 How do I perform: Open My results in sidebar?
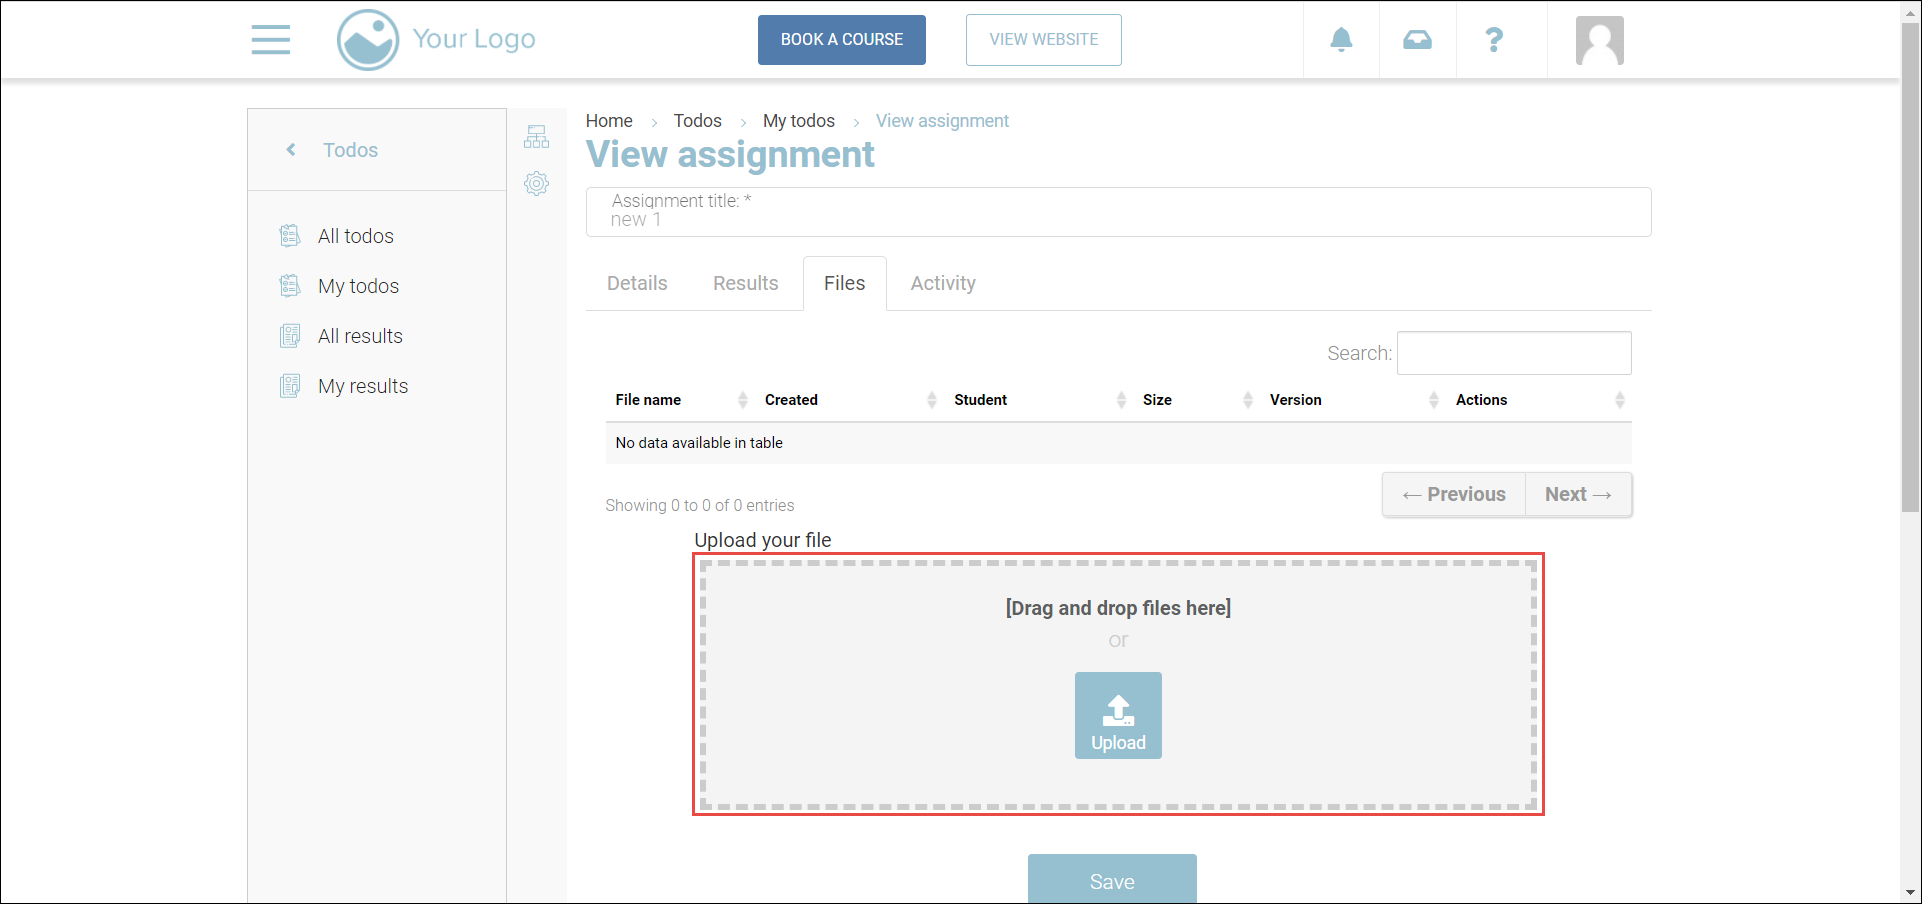click(x=362, y=386)
